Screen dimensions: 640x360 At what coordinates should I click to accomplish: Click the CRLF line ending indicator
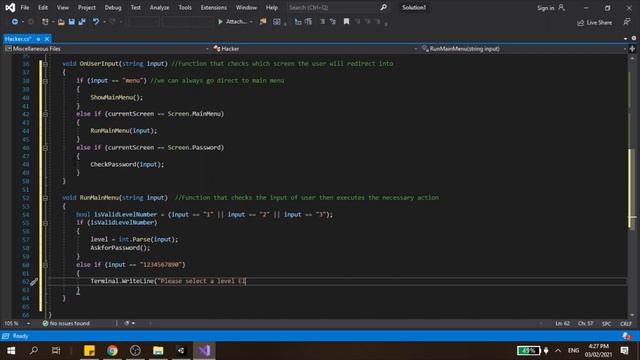tap(626, 323)
